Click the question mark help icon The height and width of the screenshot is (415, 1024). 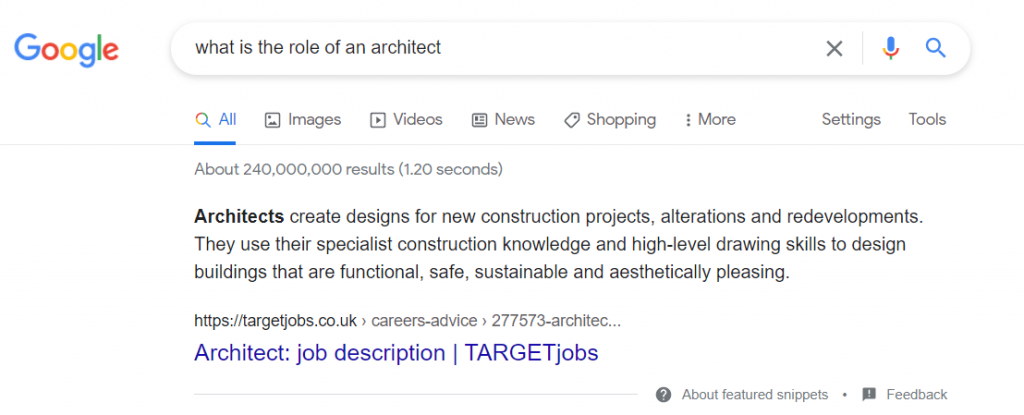click(664, 395)
